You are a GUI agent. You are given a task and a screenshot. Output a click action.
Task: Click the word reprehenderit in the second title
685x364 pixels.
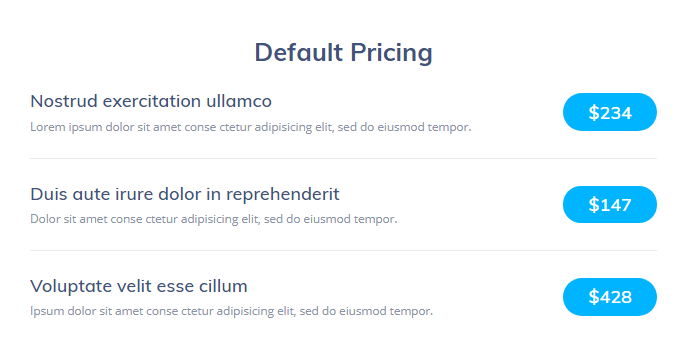pos(283,195)
